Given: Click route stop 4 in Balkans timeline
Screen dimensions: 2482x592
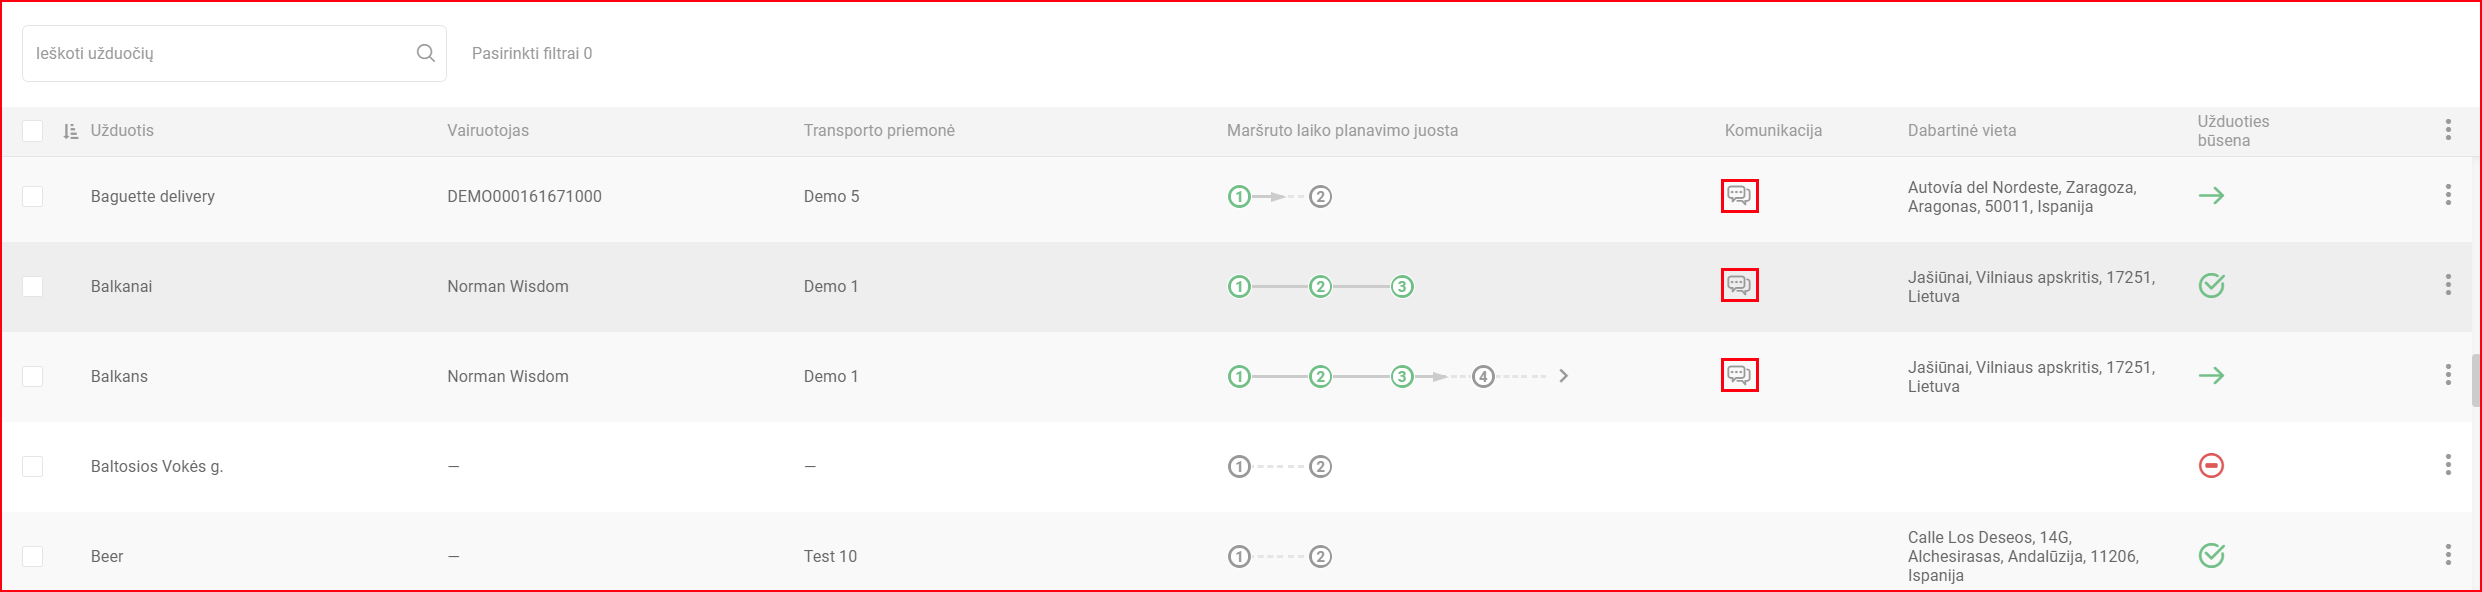Looking at the screenshot, I should (1483, 377).
